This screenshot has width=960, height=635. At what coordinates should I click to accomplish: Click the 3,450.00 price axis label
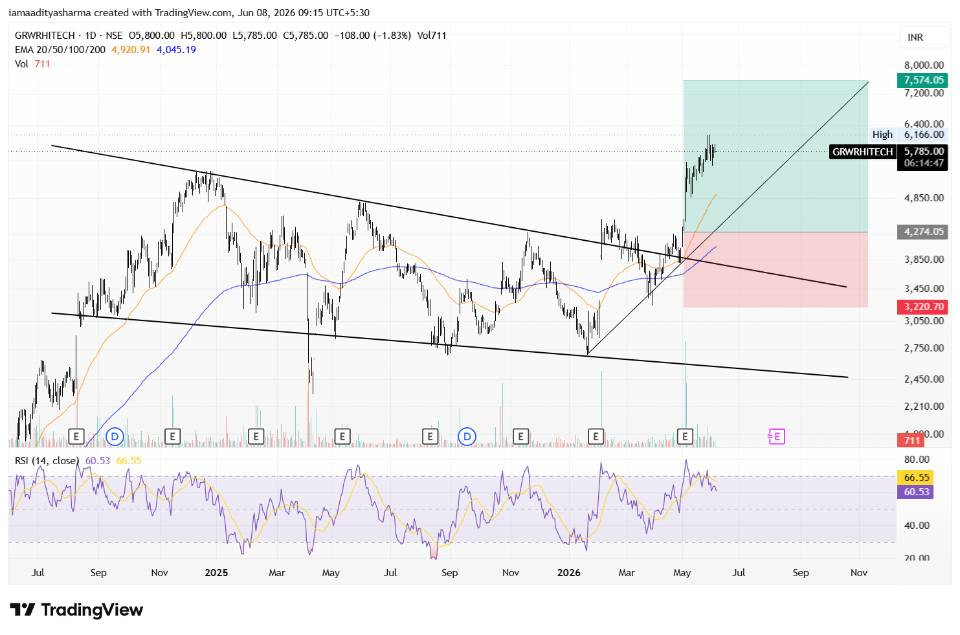924,288
